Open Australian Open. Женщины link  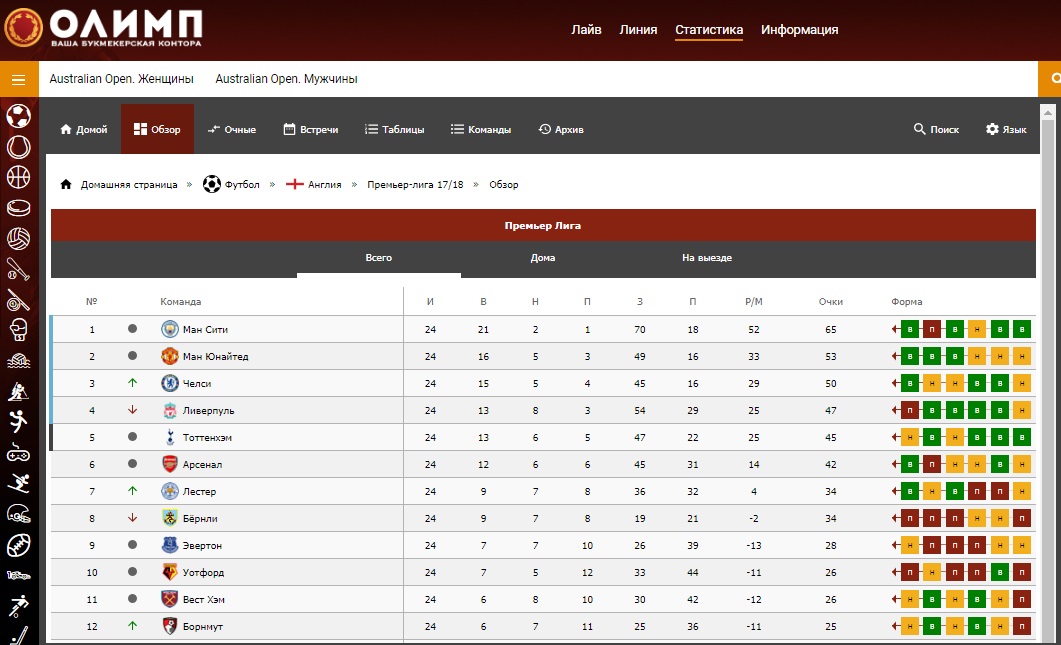point(122,79)
